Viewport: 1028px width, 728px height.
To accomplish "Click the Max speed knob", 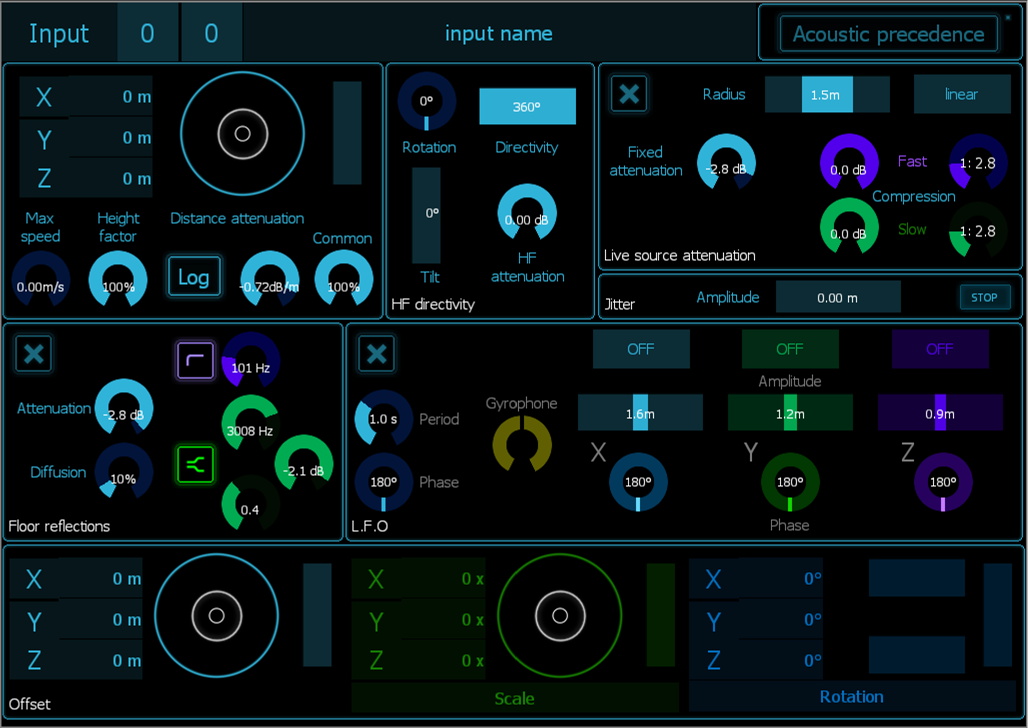I will click(x=41, y=279).
